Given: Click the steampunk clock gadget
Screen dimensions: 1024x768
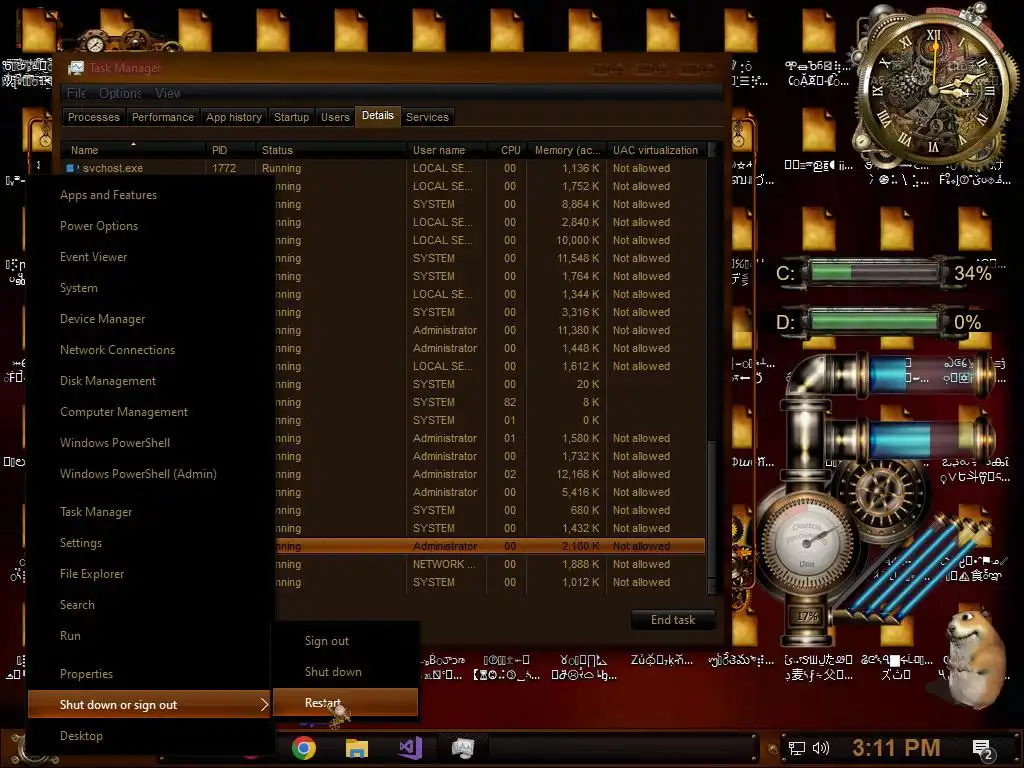Looking at the screenshot, I should 934,88.
